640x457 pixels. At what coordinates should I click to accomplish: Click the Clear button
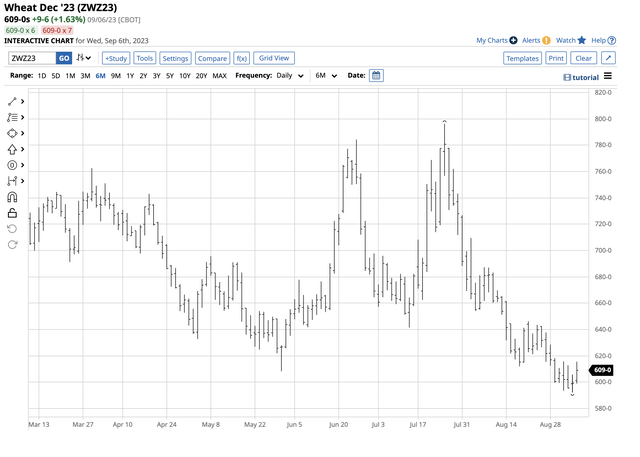click(583, 58)
